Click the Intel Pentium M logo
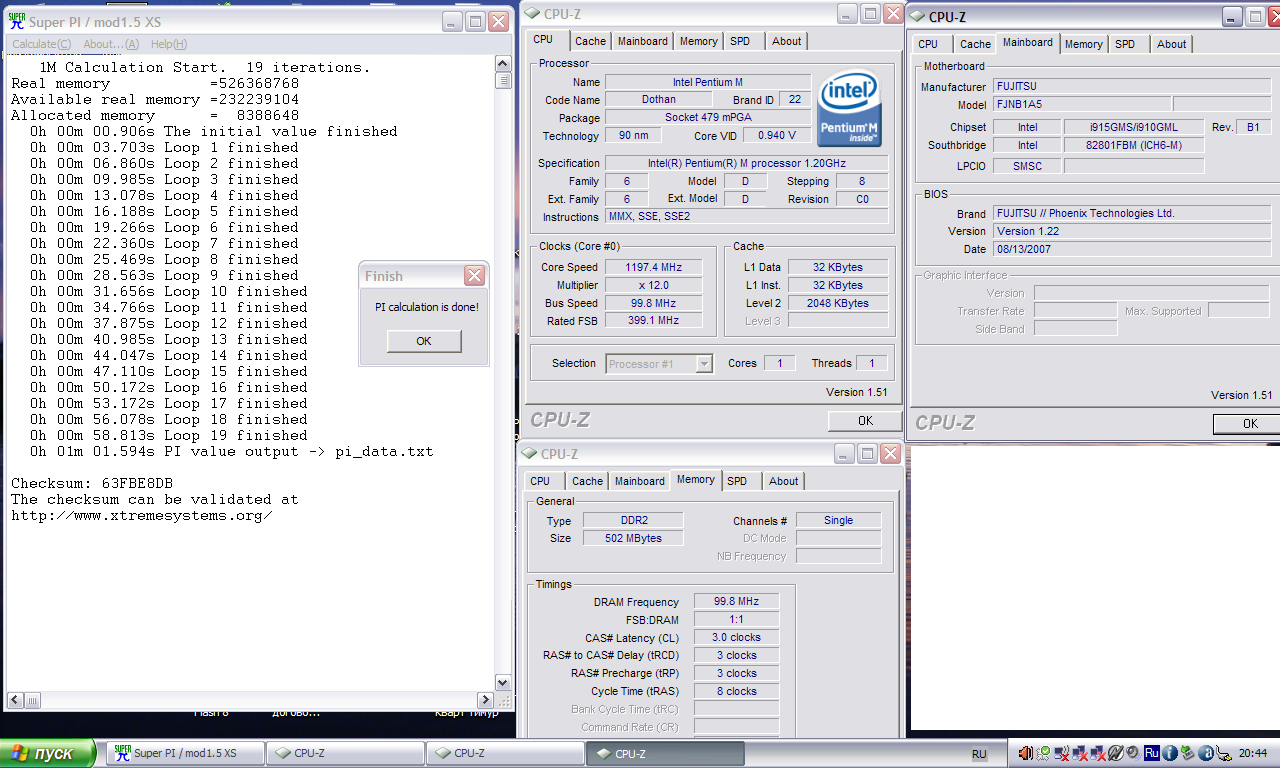Screen dimensions: 1280x768 coord(848,109)
